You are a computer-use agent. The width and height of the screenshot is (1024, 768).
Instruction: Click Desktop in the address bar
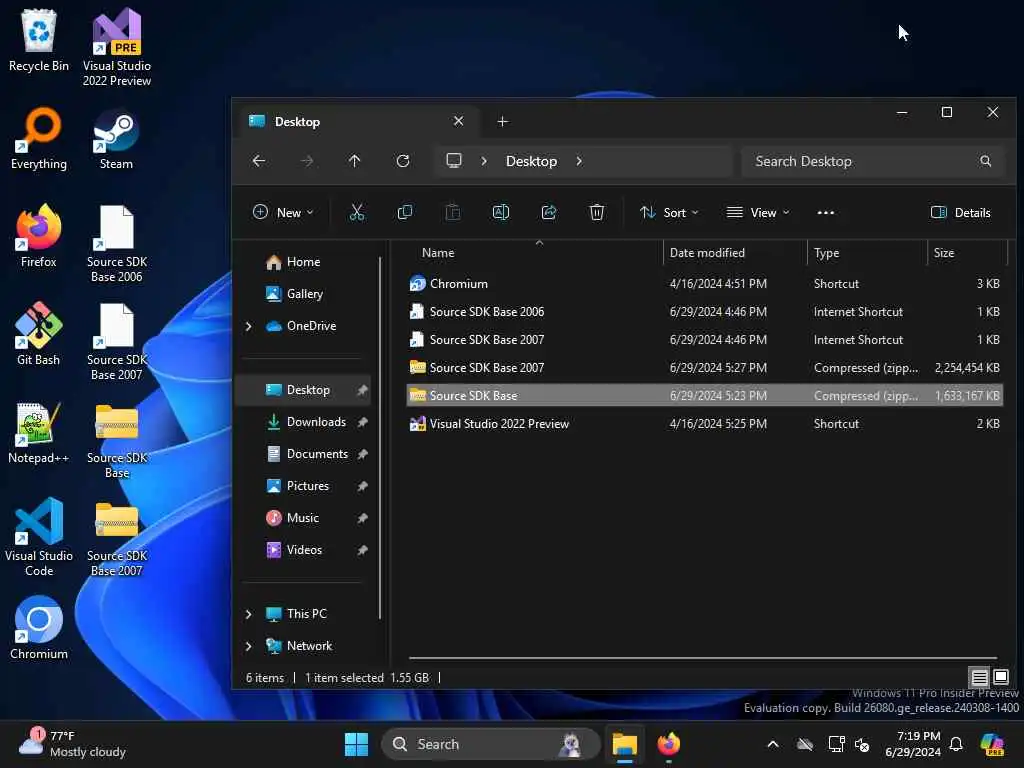click(x=531, y=161)
